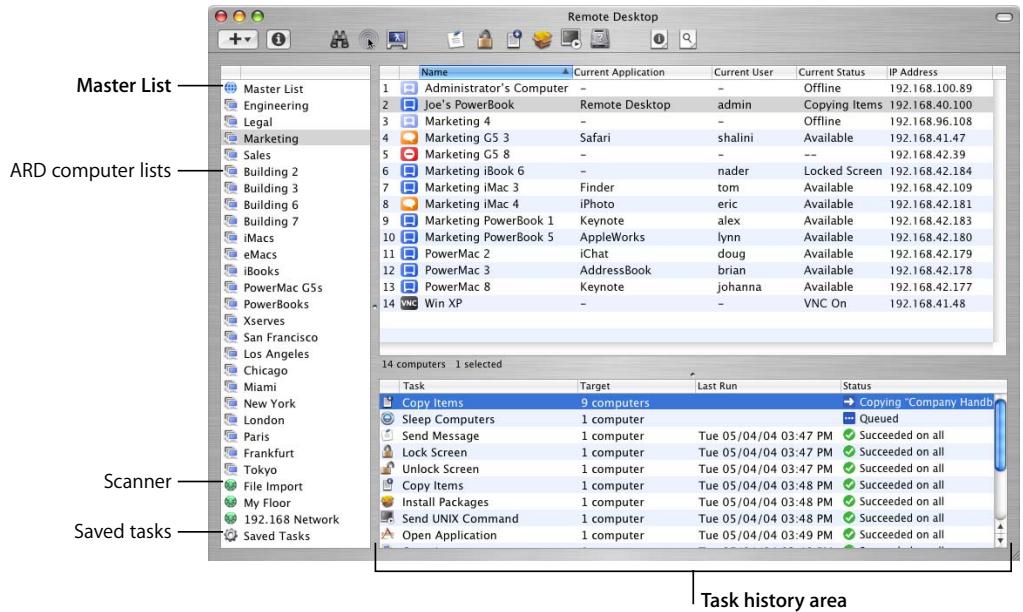Click the Sleep Computers task icon

coord(388,419)
